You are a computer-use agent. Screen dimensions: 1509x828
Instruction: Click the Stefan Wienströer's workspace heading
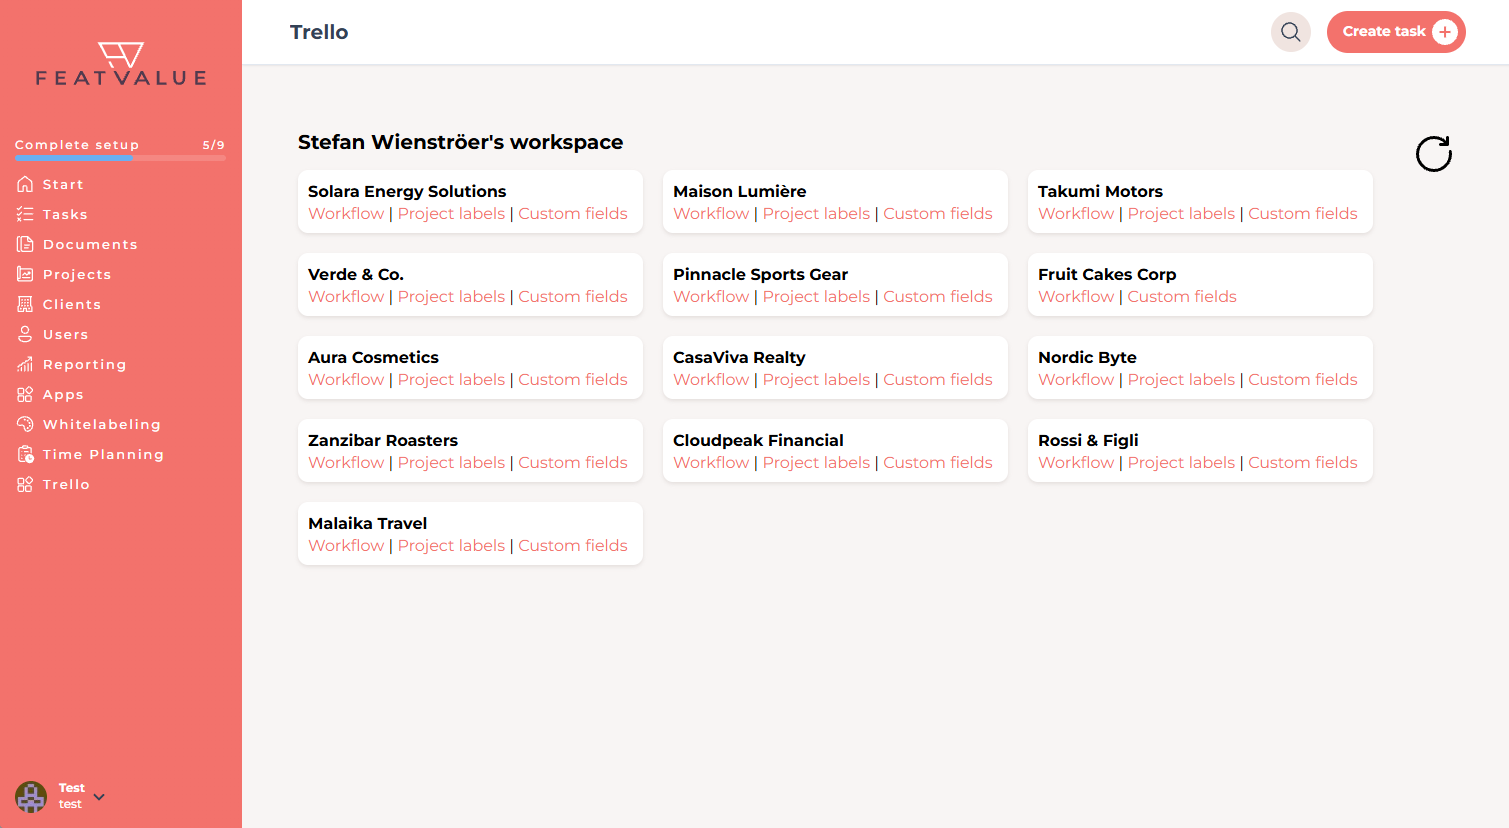click(460, 142)
